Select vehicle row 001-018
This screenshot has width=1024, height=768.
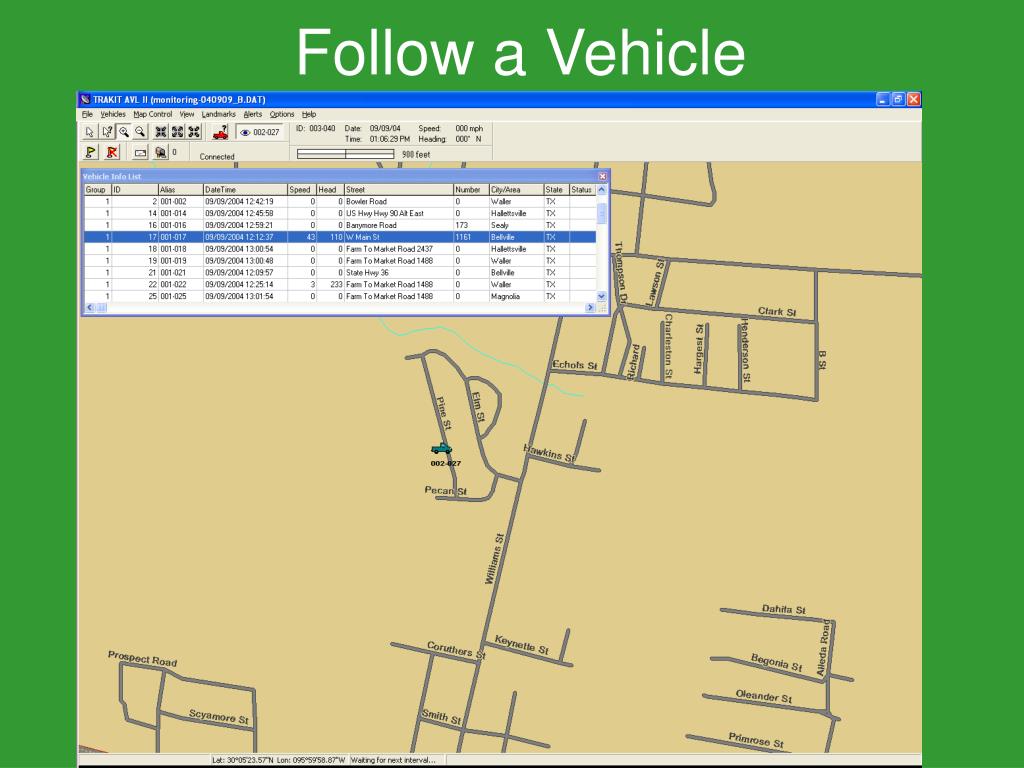tap(340, 249)
